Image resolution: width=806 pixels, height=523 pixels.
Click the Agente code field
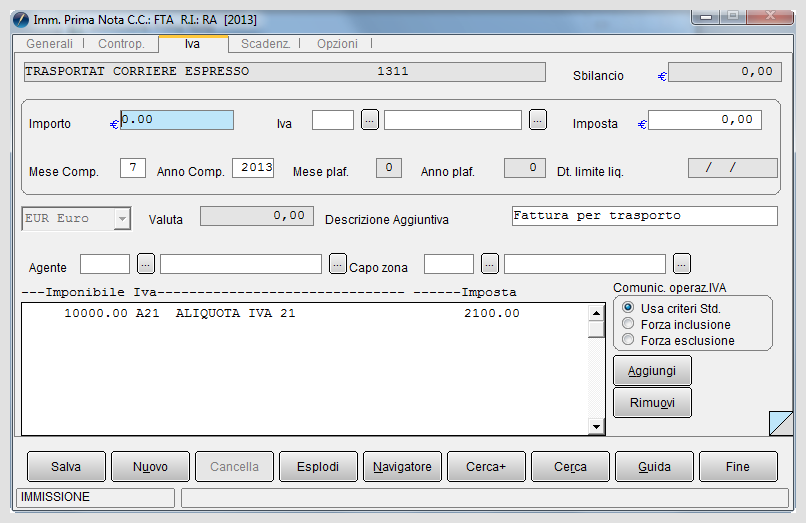tap(105, 264)
